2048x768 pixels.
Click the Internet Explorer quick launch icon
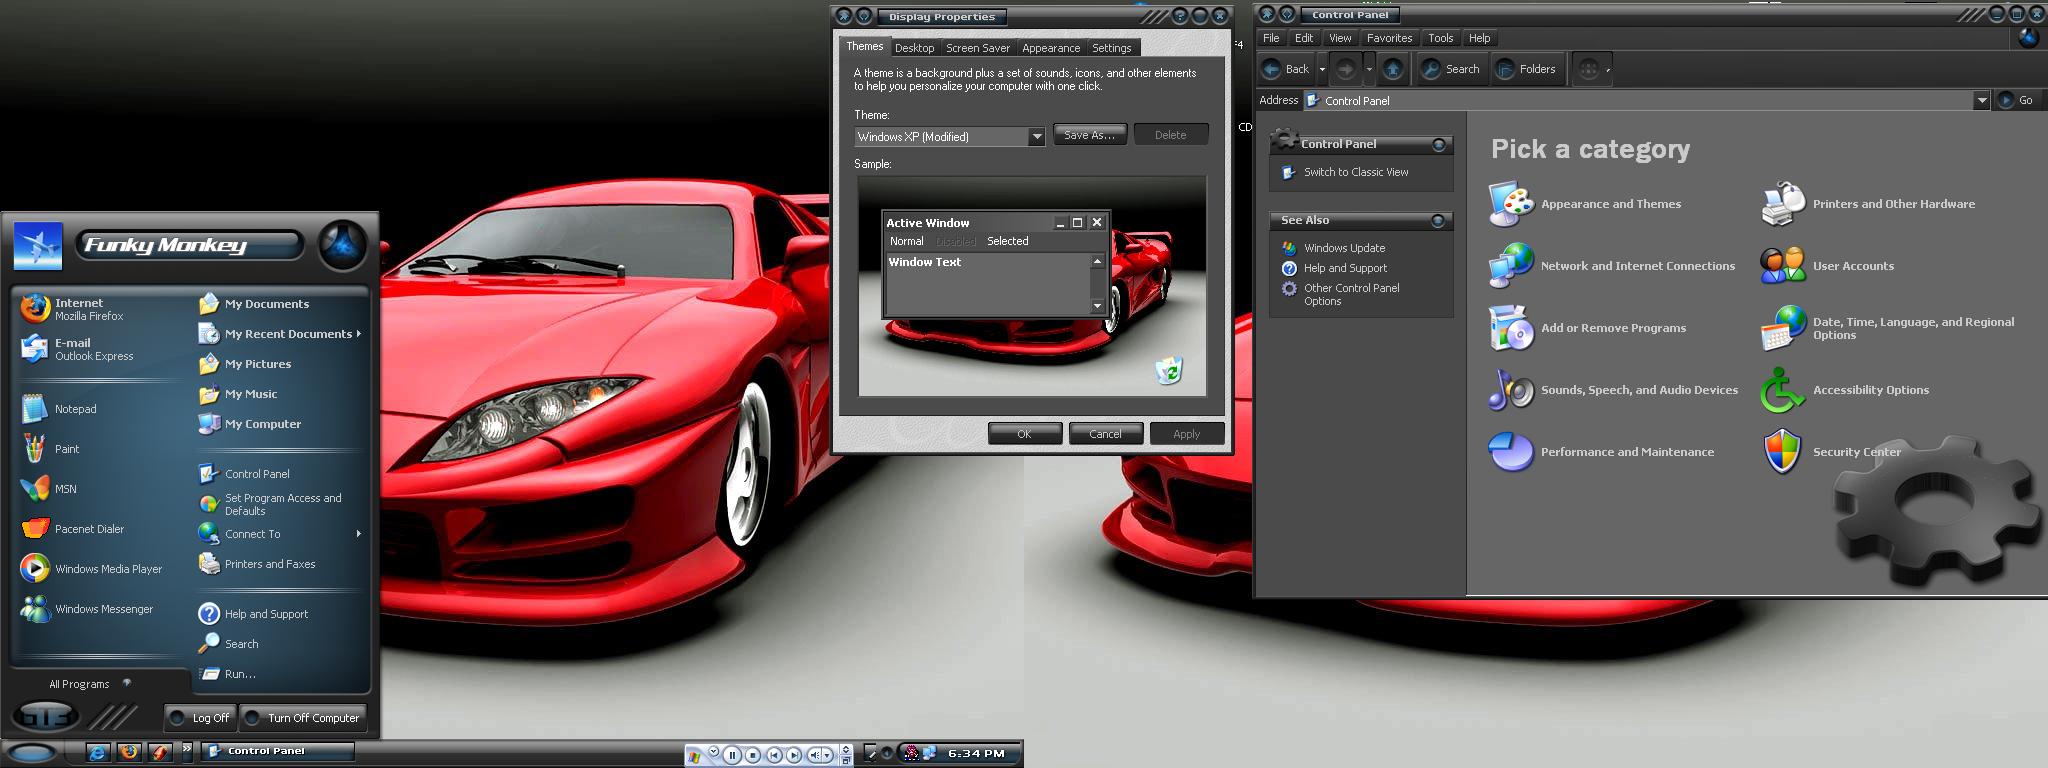click(x=98, y=752)
